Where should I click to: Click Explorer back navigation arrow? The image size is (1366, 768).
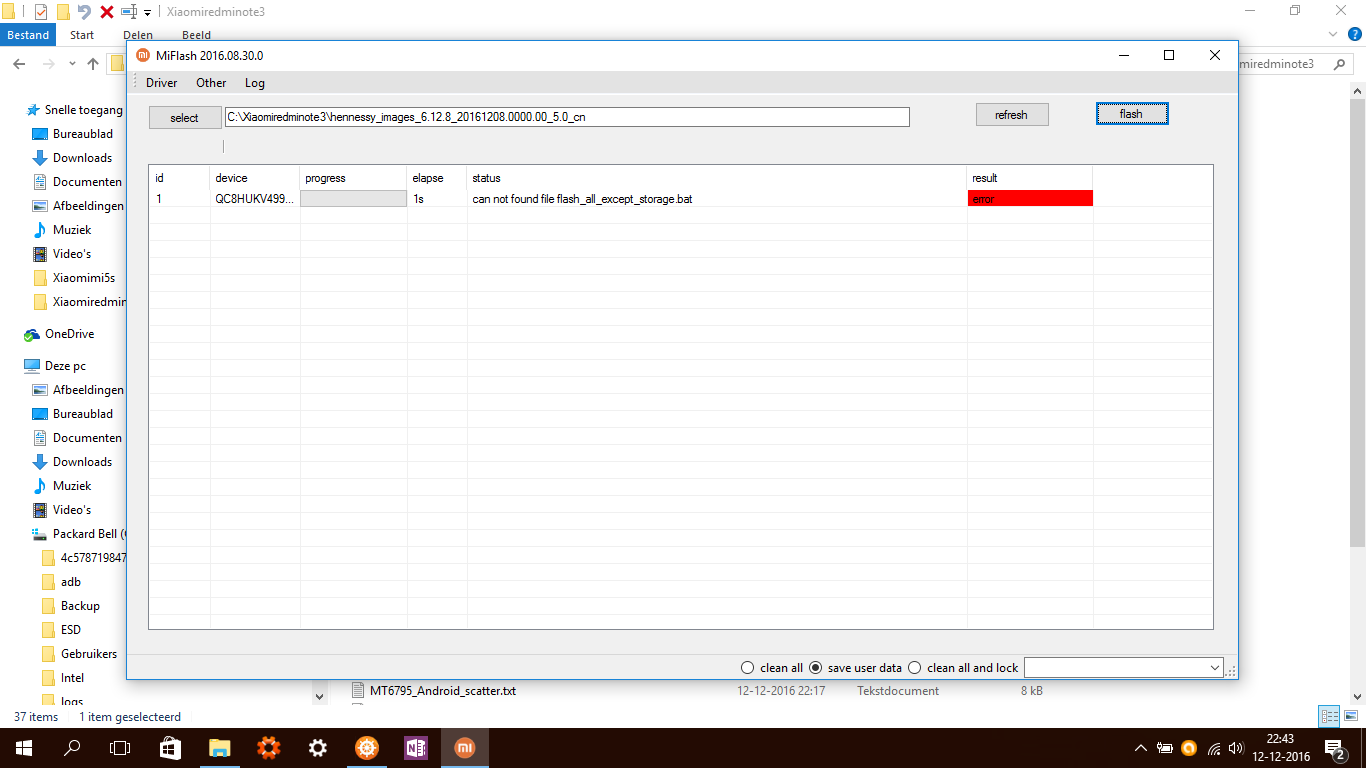pyautogui.click(x=19, y=64)
